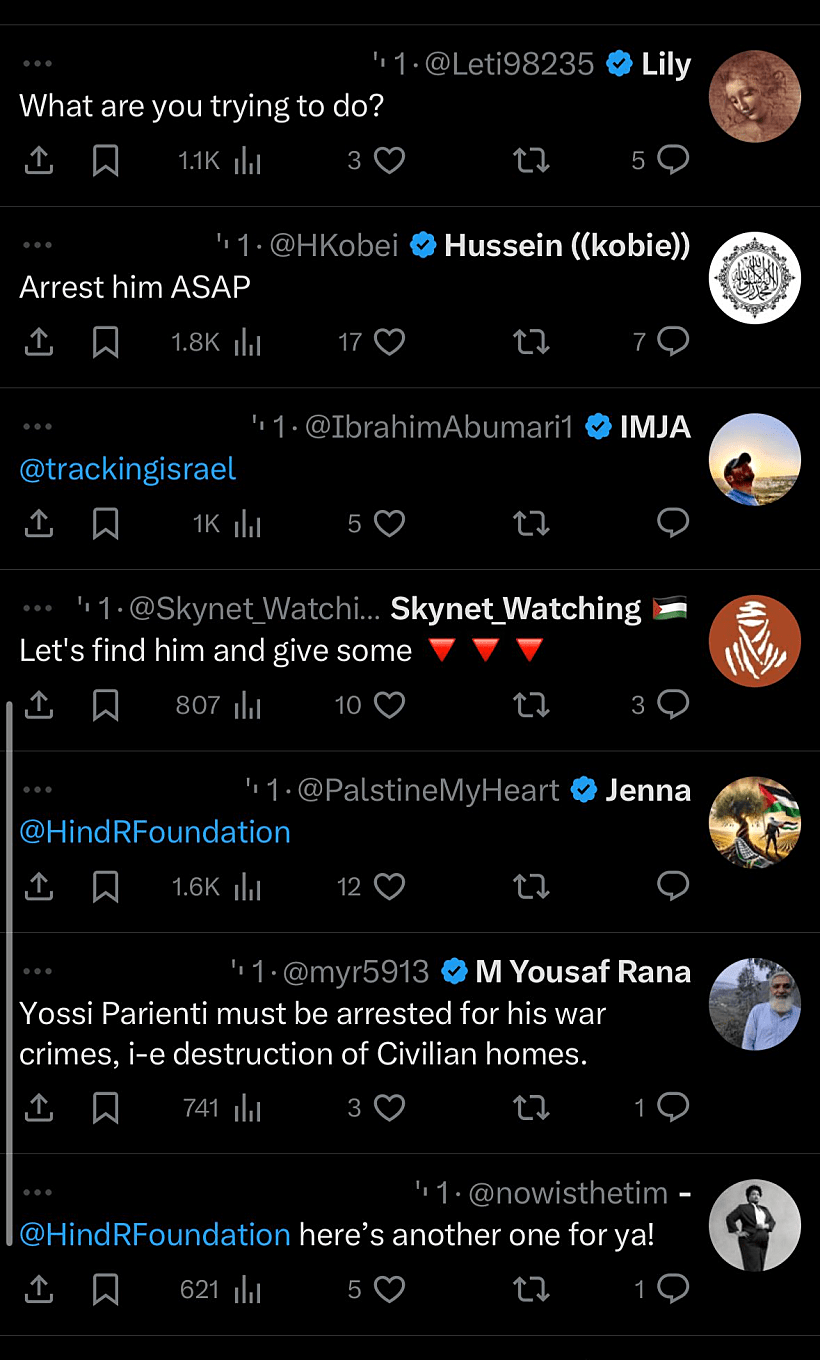Reply to Jenna's post via comment icon
The height and width of the screenshot is (1360, 820).
(673, 887)
